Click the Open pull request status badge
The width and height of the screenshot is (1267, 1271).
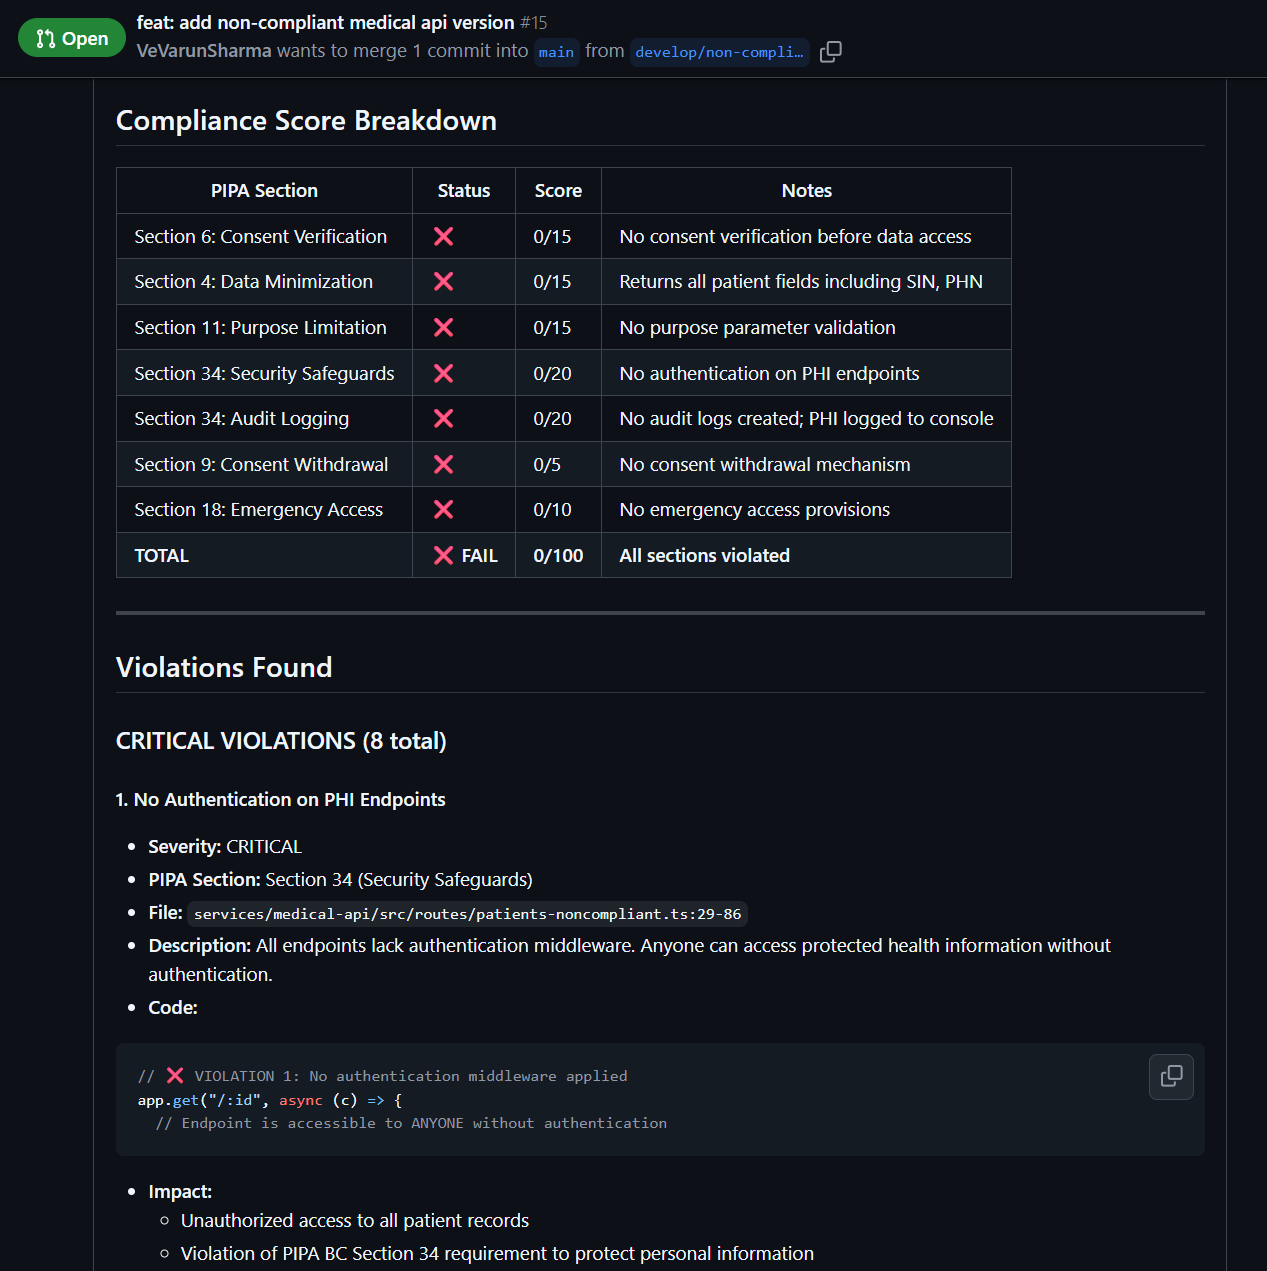(72, 39)
